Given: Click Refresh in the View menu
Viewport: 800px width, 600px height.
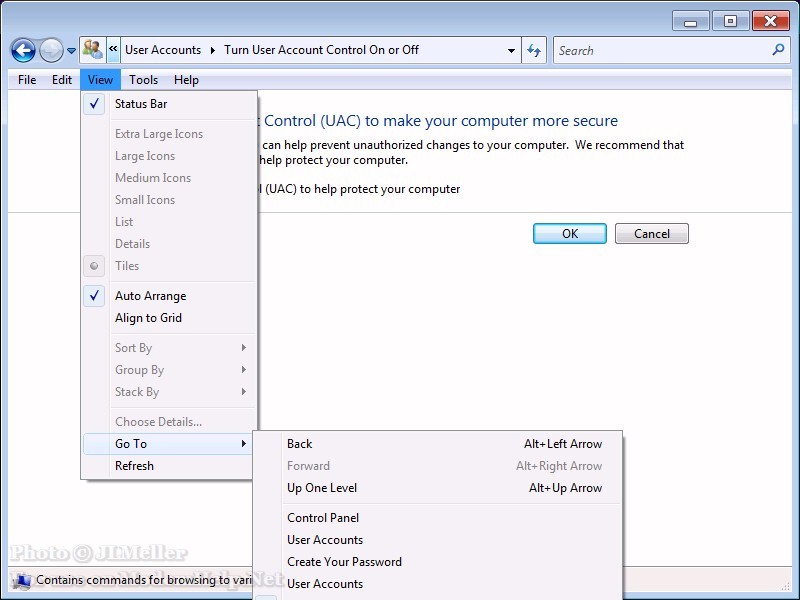Looking at the screenshot, I should pyautogui.click(x=168, y=466).
